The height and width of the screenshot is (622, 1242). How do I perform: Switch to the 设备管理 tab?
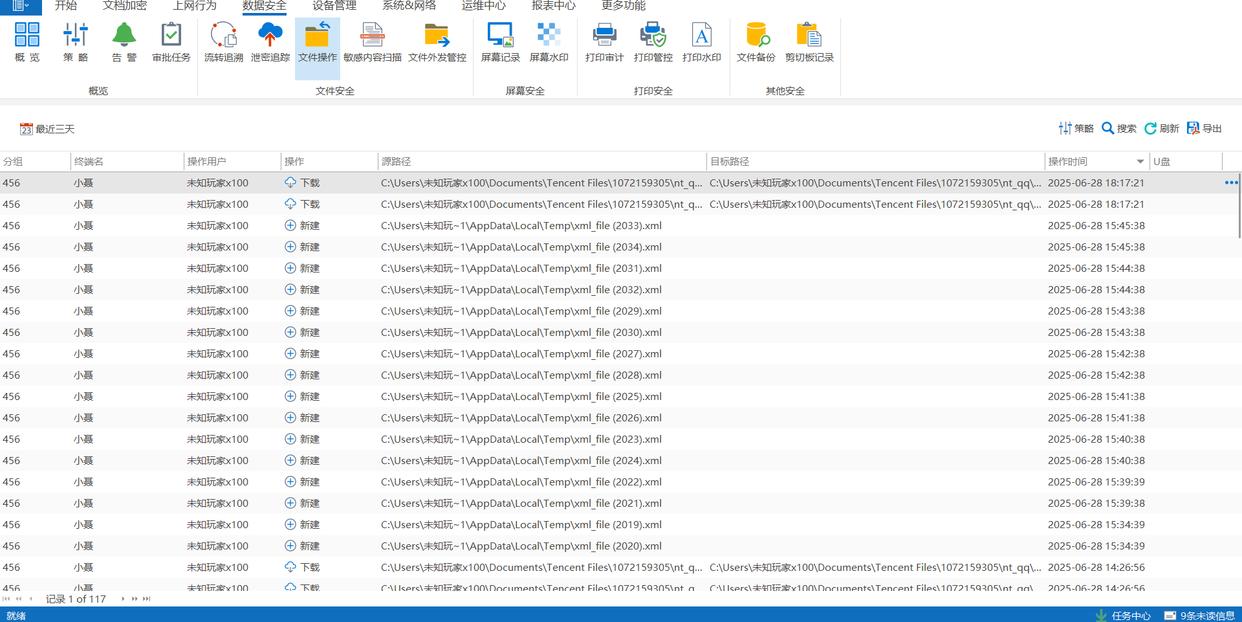coord(334,6)
